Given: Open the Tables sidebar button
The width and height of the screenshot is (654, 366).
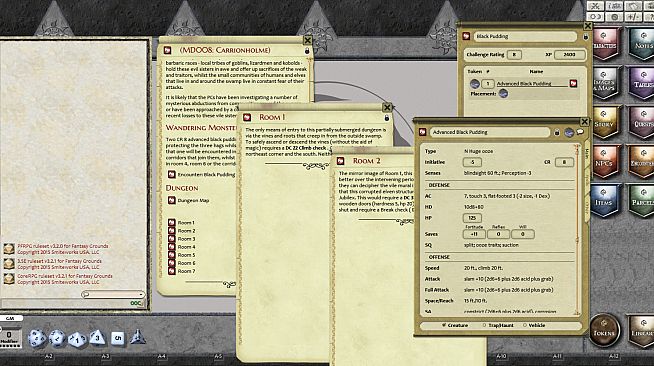Looking at the screenshot, I should [642, 83].
